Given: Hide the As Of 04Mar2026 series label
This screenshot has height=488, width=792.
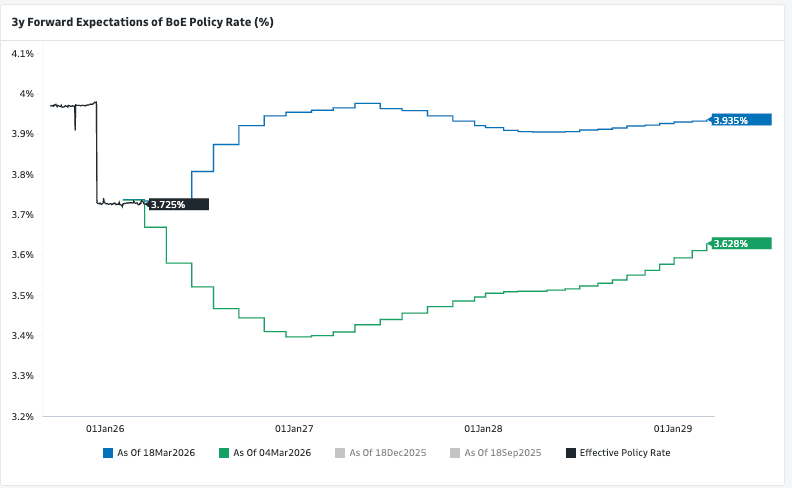Looking at the screenshot, I should click(272, 453).
